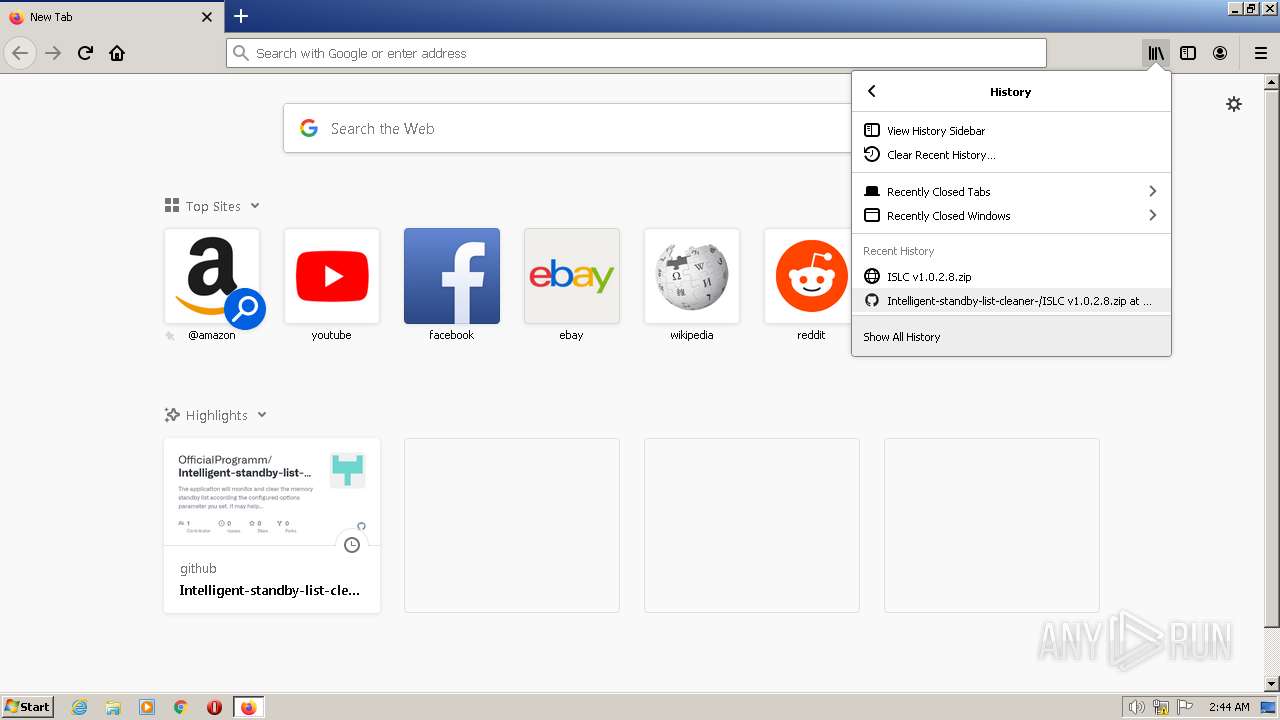Click the forward navigation arrow

pos(53,53)
